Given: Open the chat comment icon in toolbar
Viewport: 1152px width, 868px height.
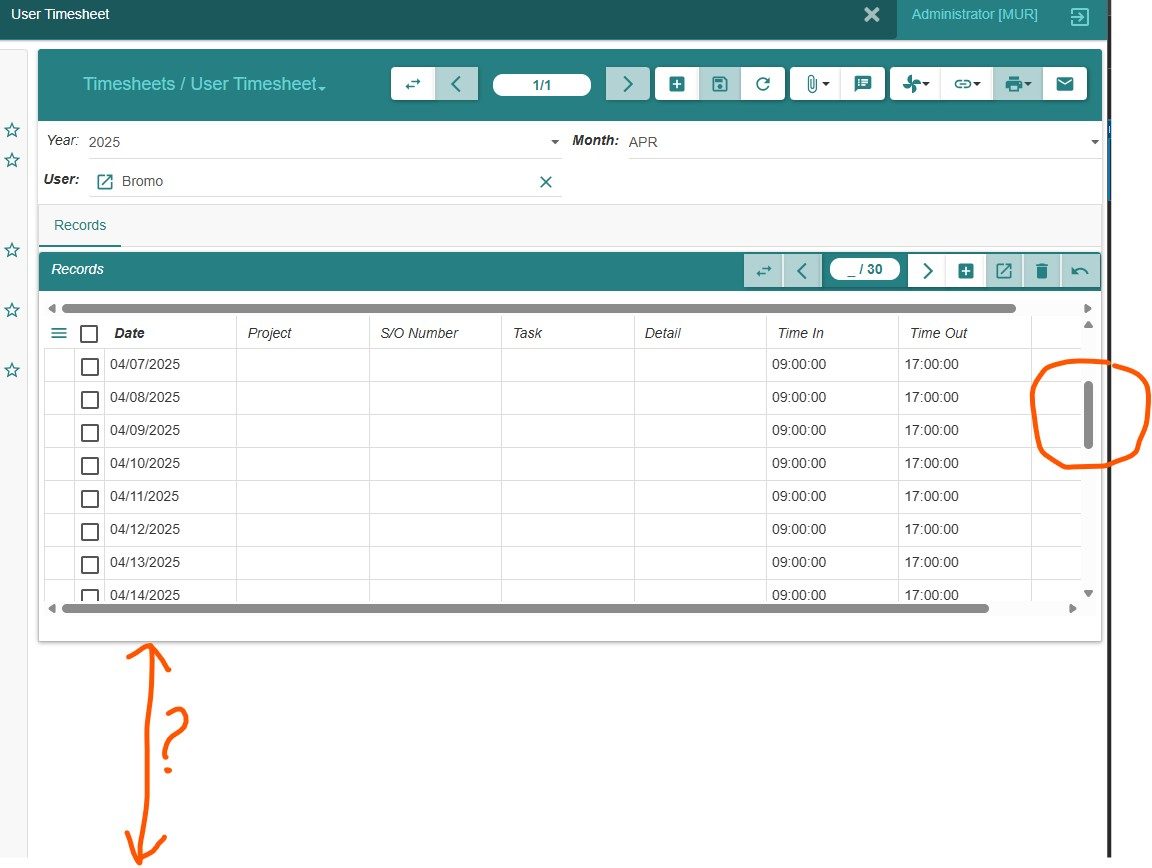Looking at the screenshot, I should click(x=863, y=84).
